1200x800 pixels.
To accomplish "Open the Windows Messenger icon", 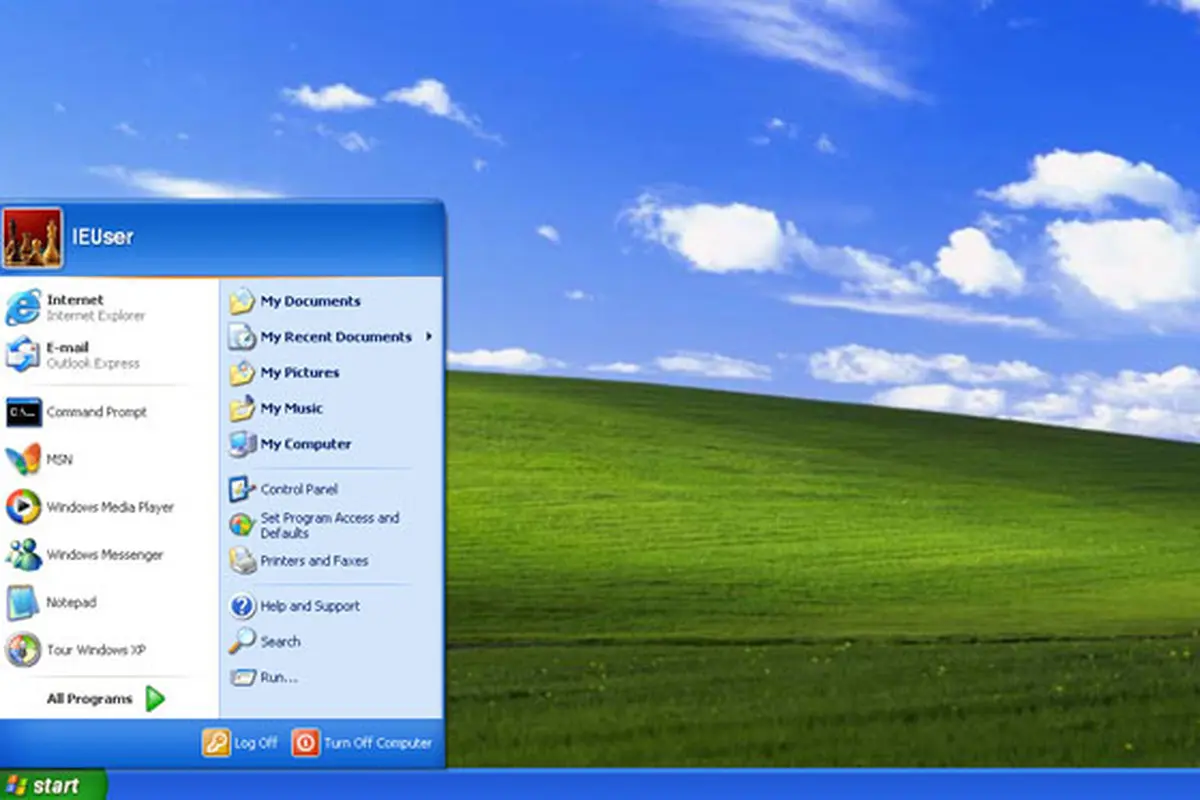I will 23,555.
